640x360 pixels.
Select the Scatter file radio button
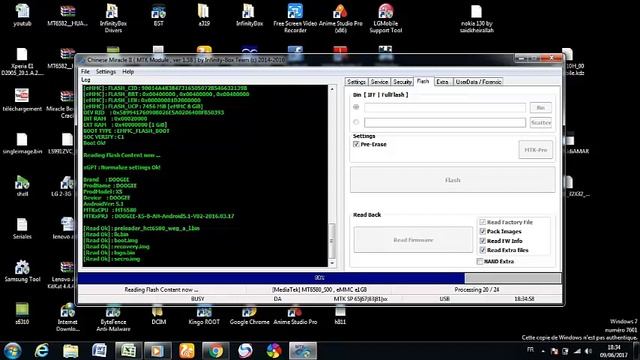coord(356,122)
